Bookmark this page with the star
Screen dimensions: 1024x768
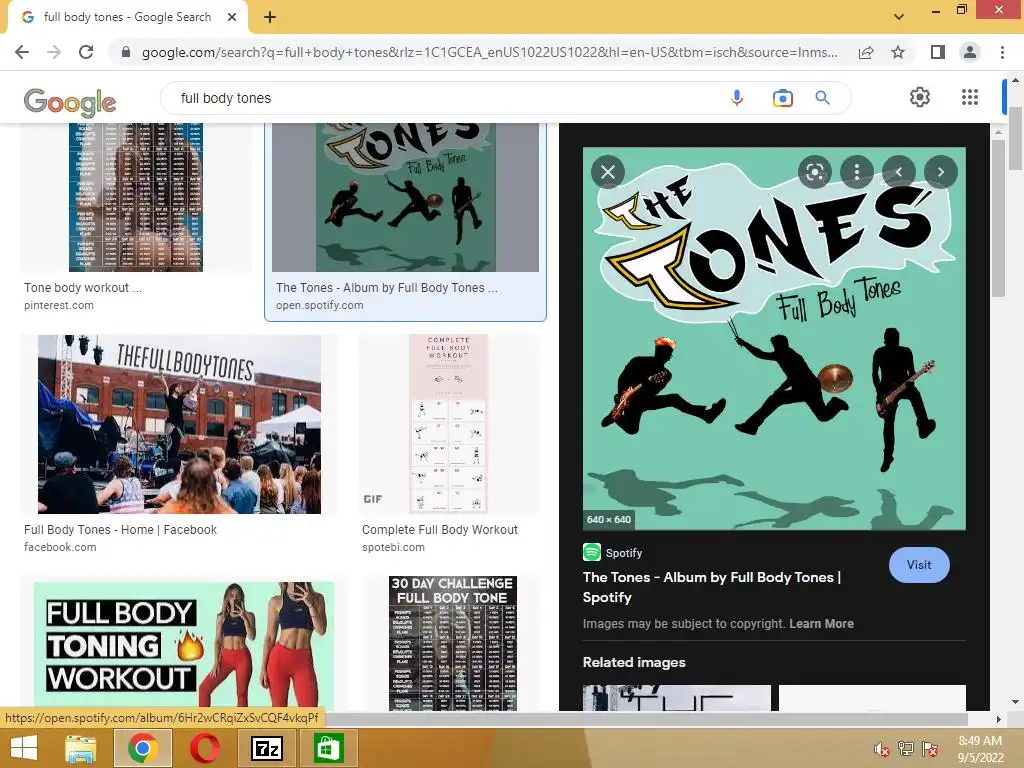click(x=898, y=52)
